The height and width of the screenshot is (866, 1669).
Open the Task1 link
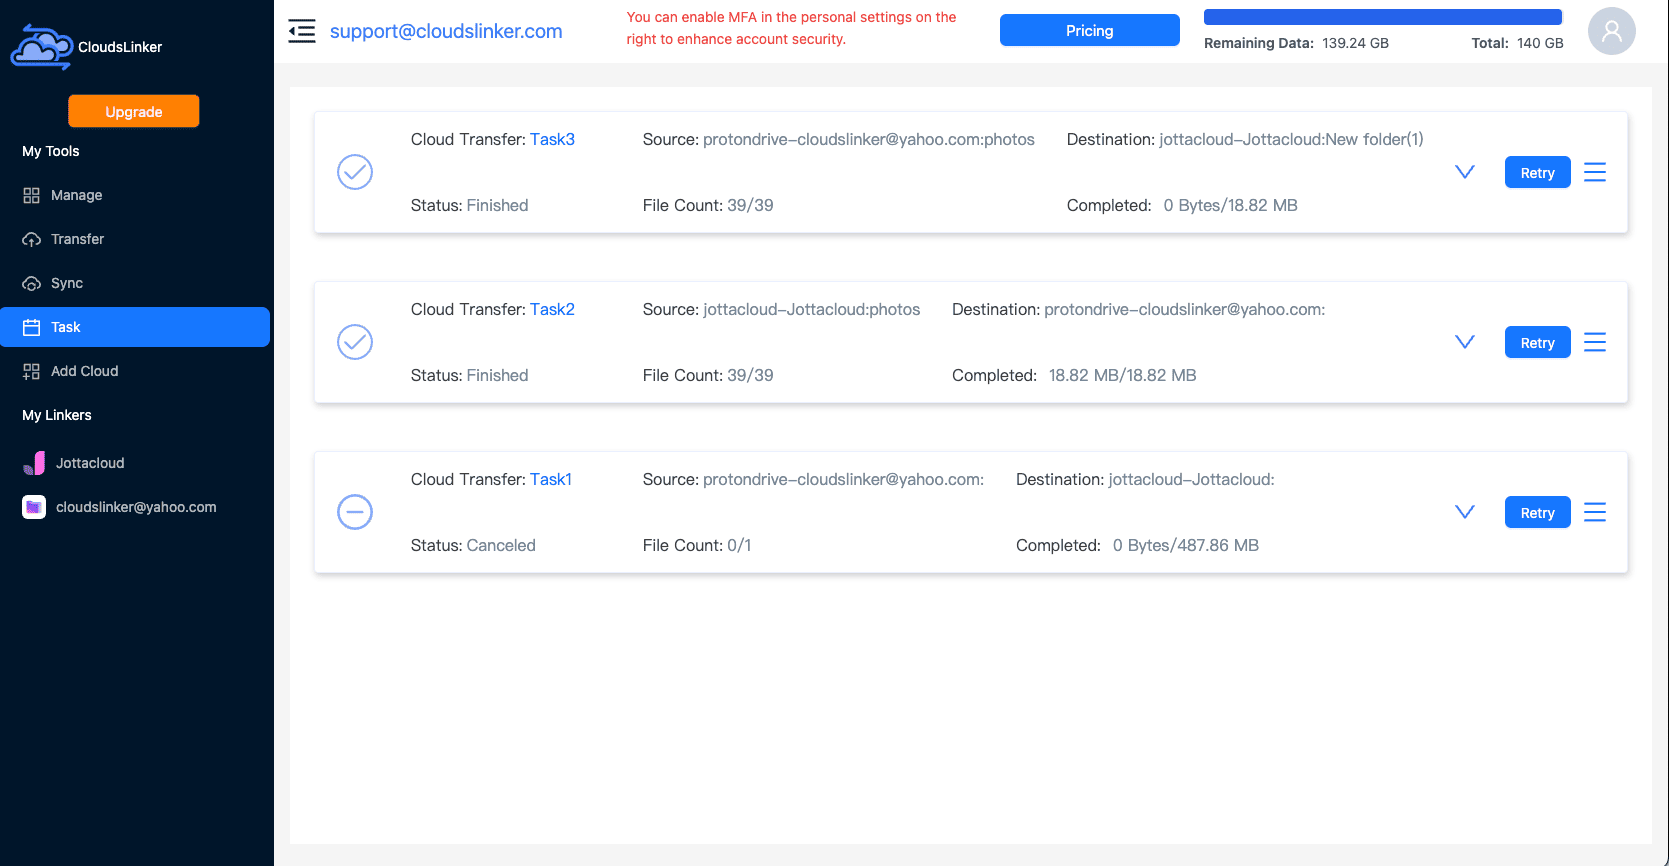click(551, 479)
